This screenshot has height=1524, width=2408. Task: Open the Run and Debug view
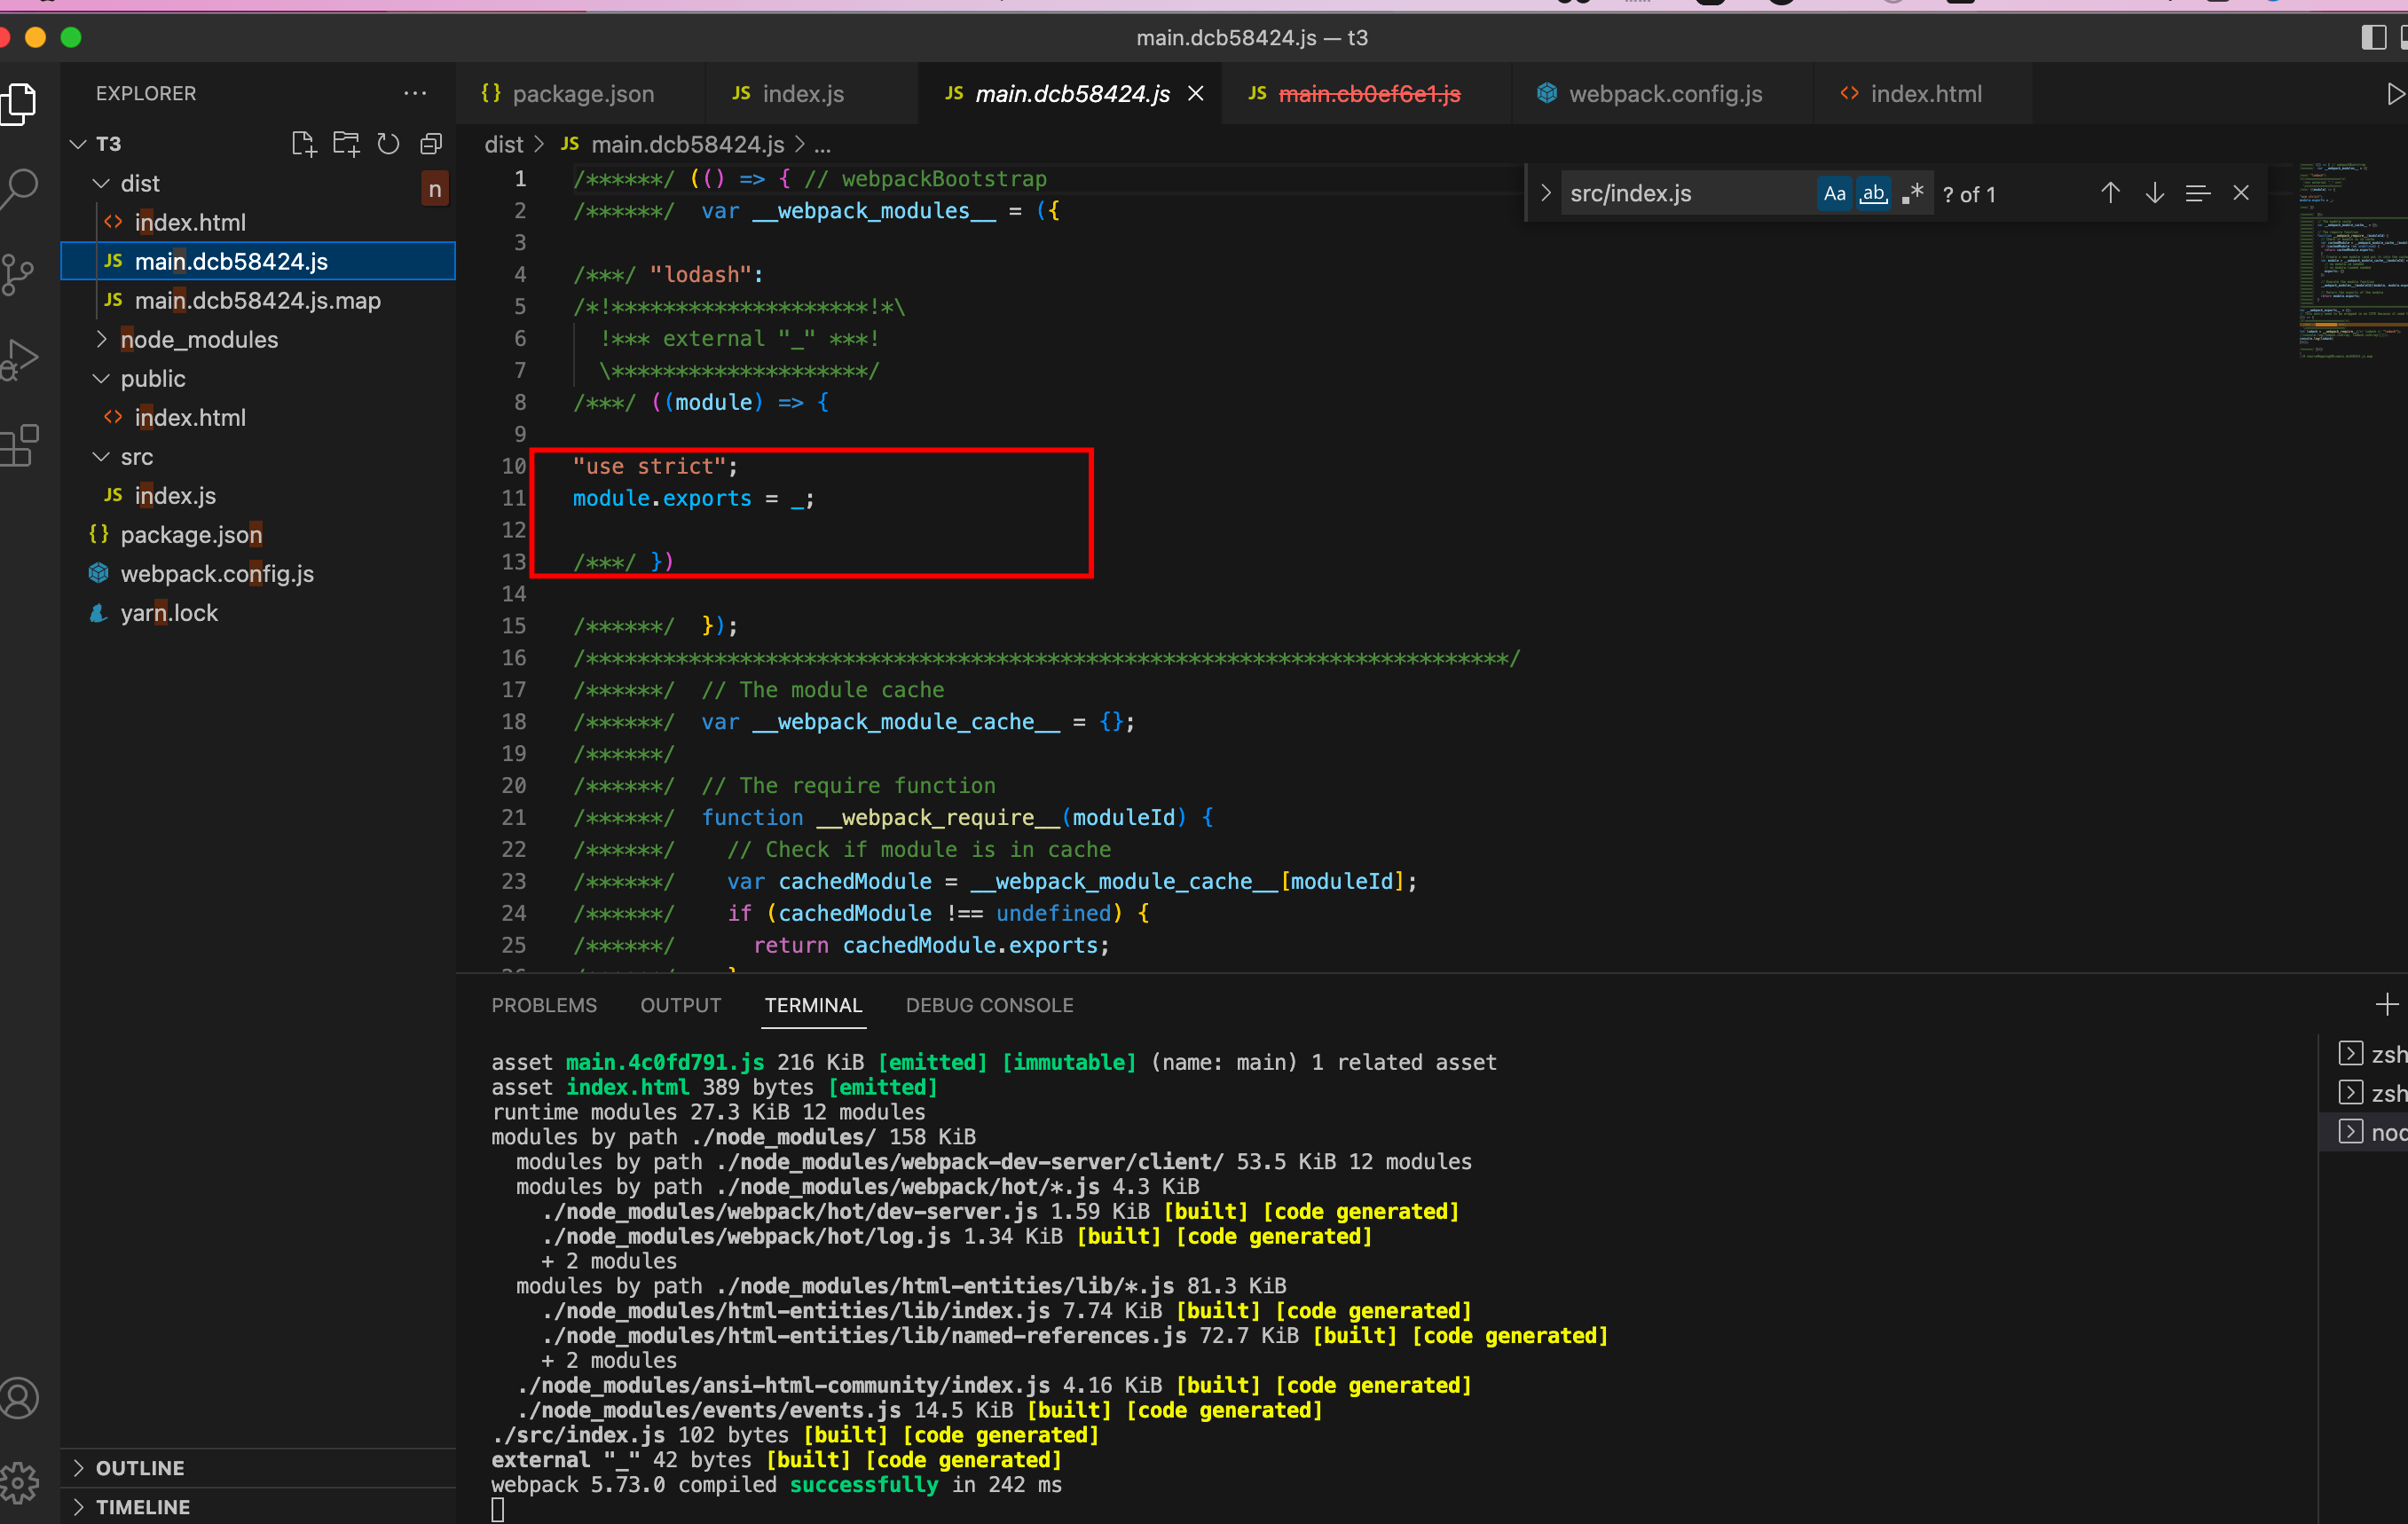18,359
